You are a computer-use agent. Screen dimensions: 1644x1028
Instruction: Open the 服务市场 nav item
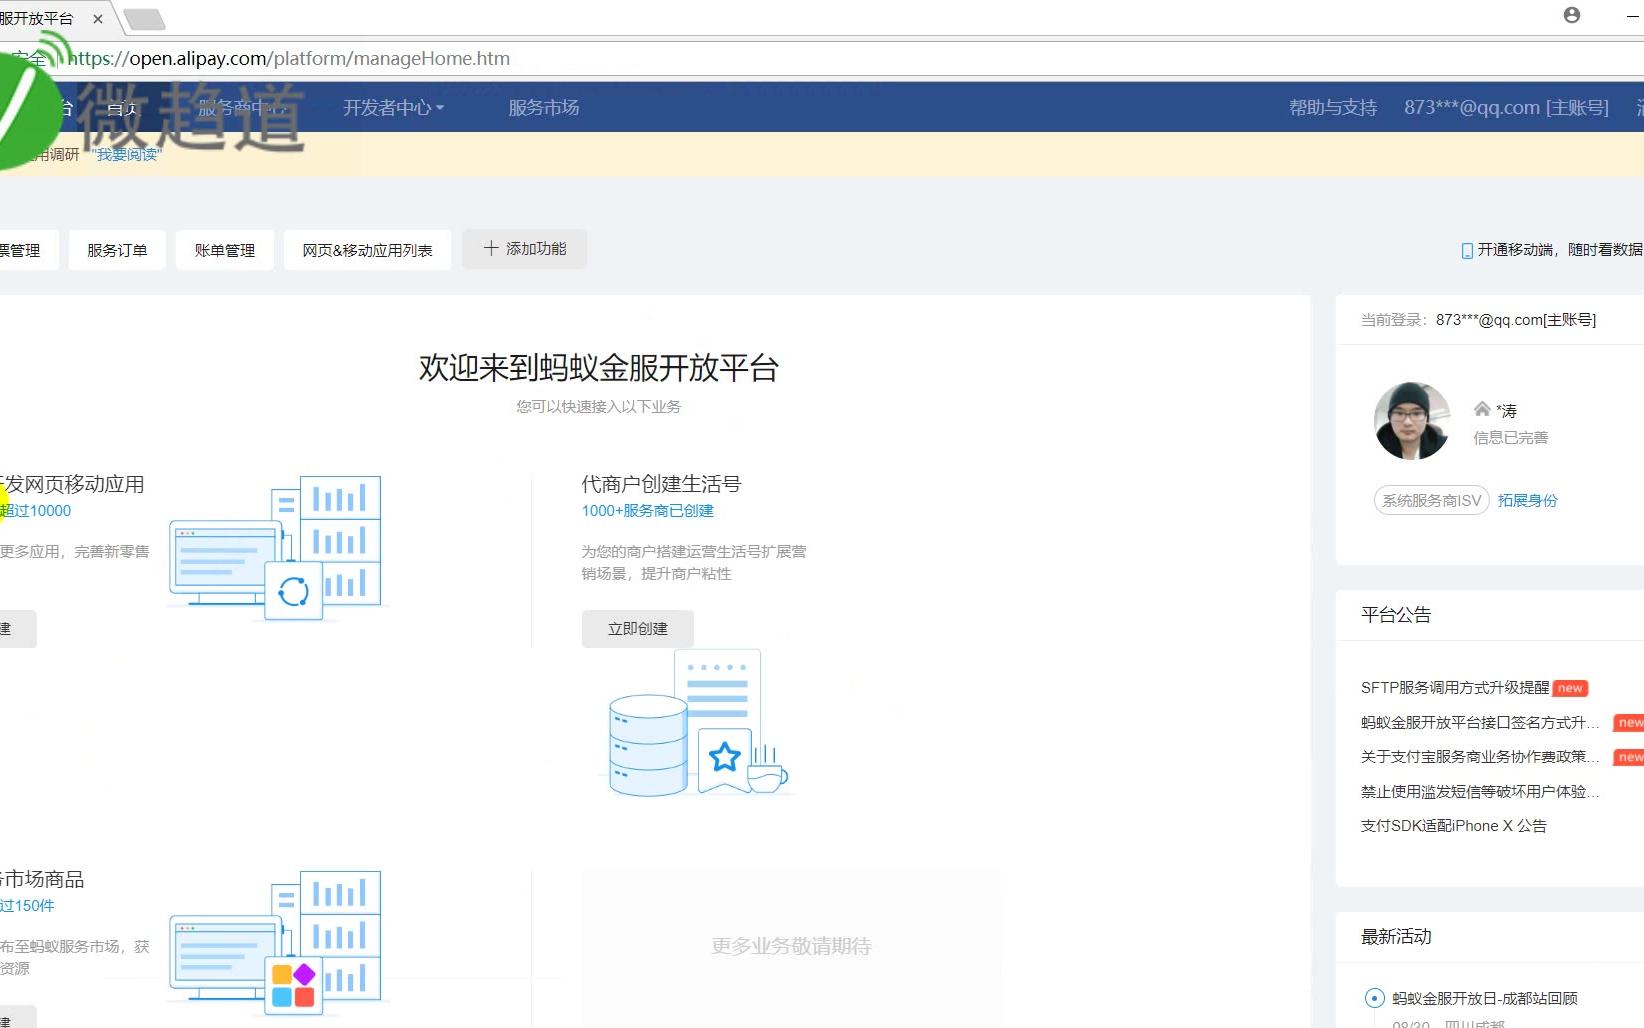pyautogui.click(x=543, y=107)
